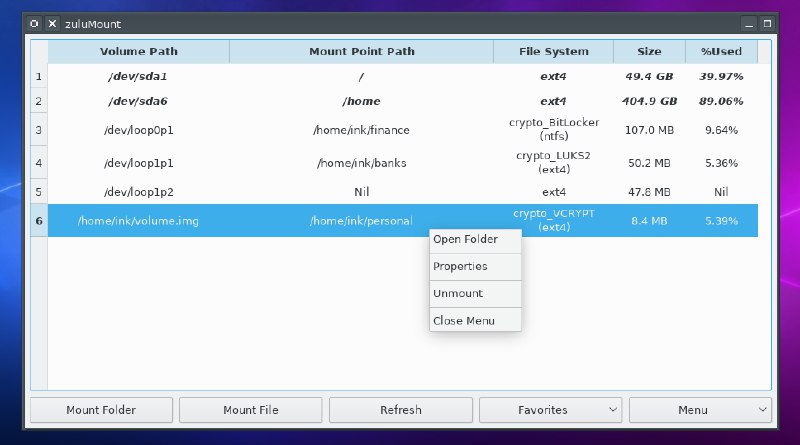Select Properties in the context menu
The image size is (800, 445).
pyautogui.click(x=475, y=266)
